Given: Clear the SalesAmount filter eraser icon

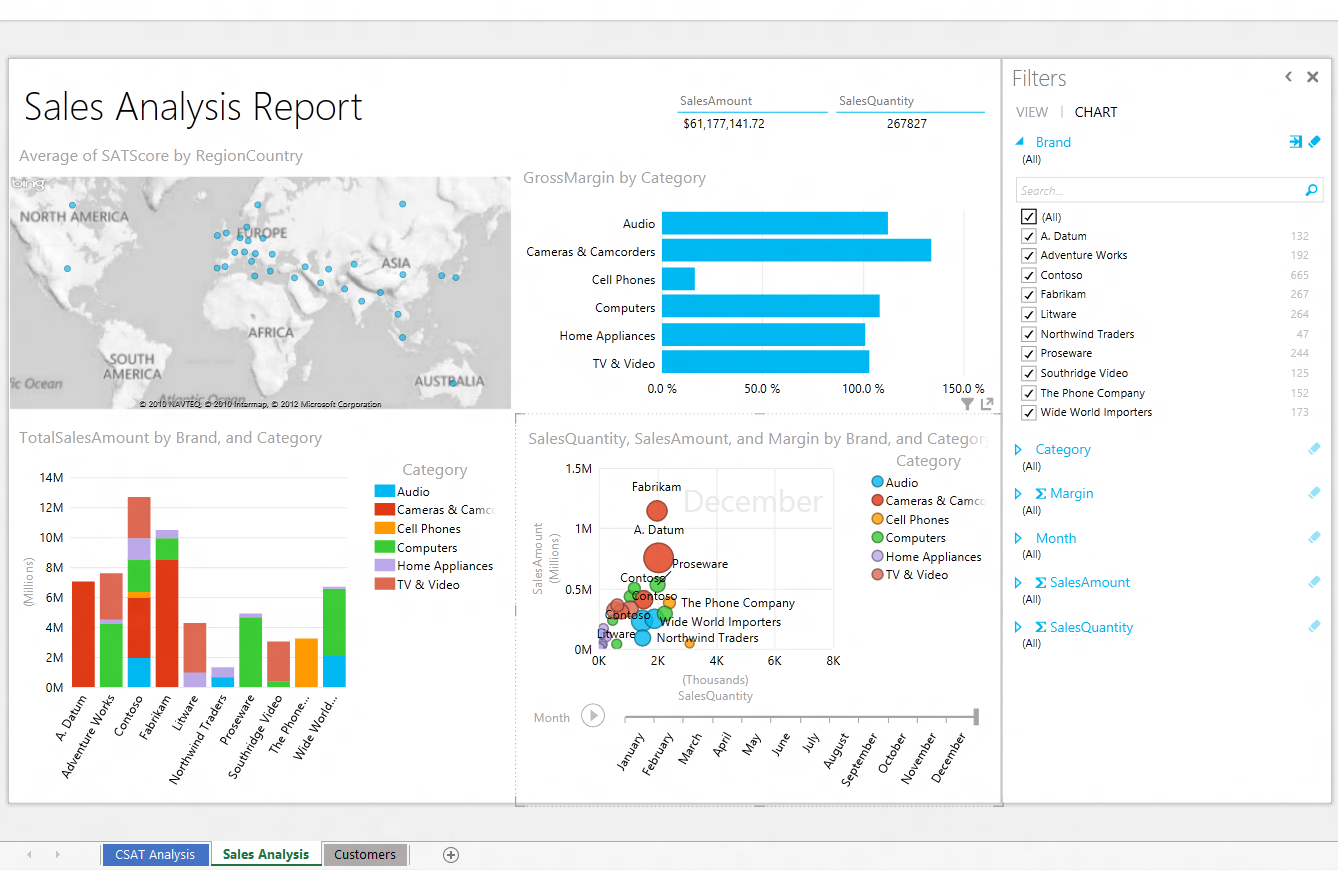Looking at the screenshot, I should 1315,582.
